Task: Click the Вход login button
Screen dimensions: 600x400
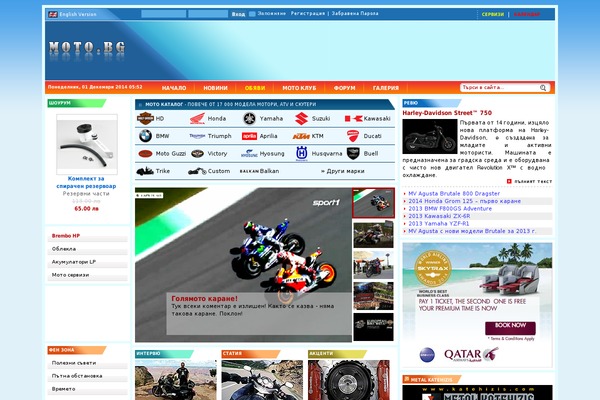Action: [x=238, y=14]
